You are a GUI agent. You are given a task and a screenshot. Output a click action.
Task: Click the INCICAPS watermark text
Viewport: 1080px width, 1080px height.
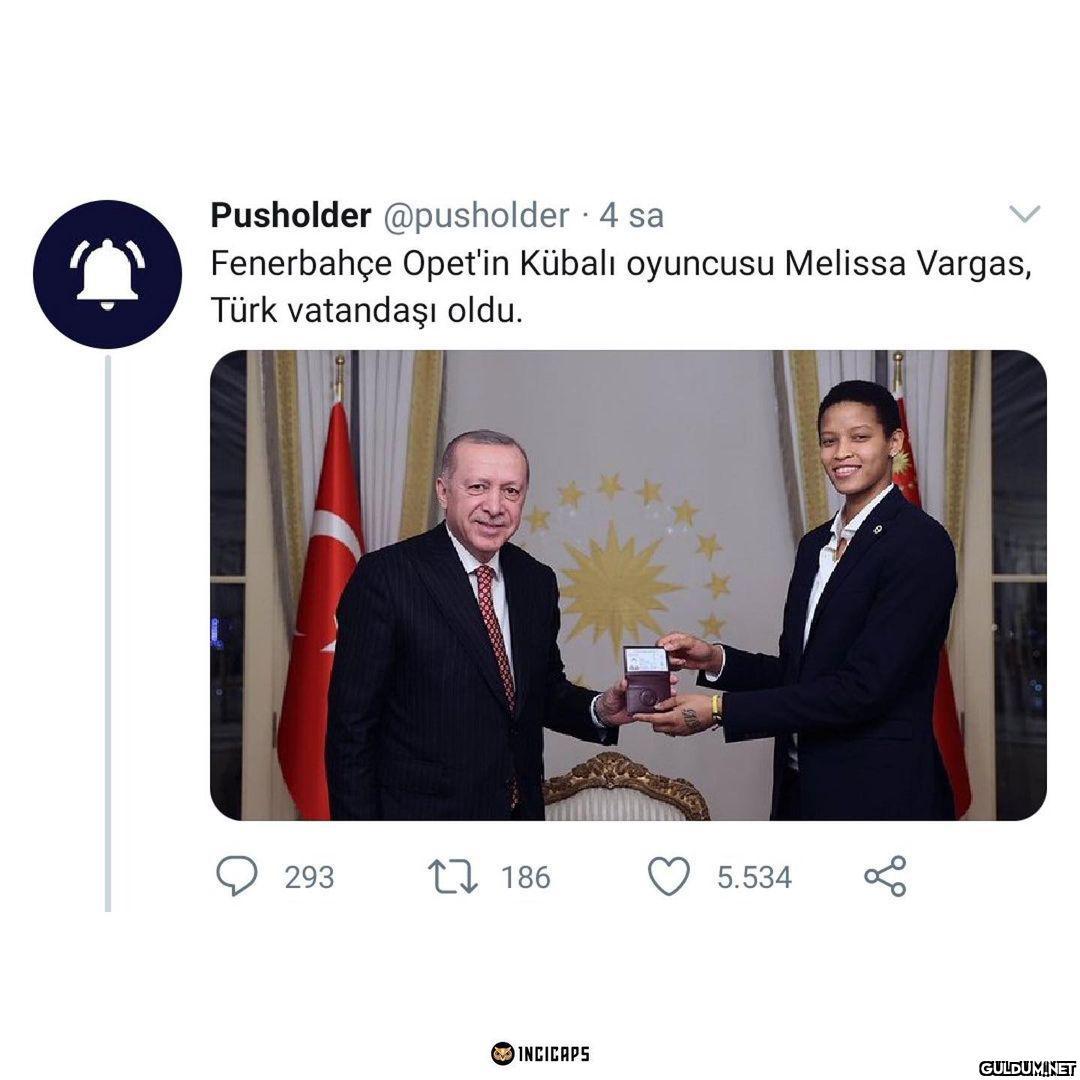point(553,1054)
